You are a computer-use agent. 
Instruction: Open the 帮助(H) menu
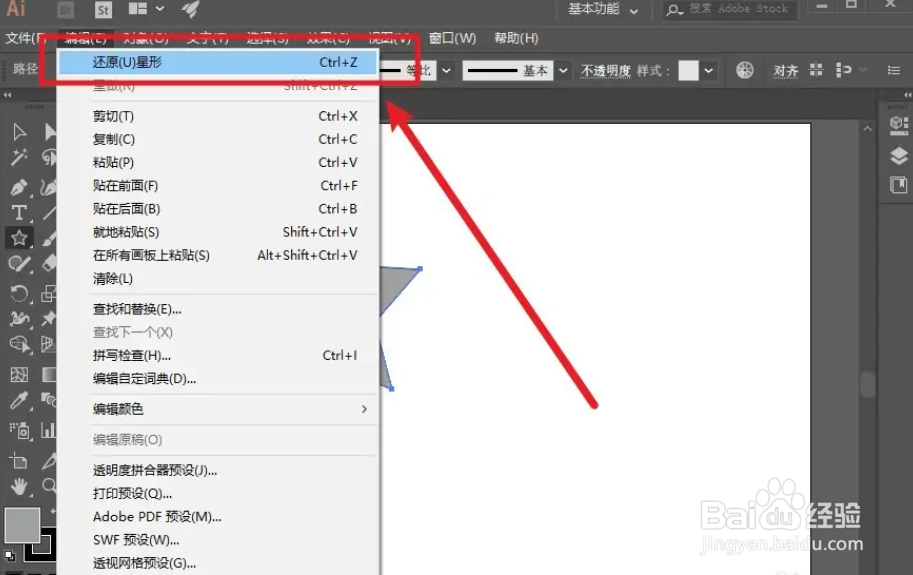click(x=516, y=38)
